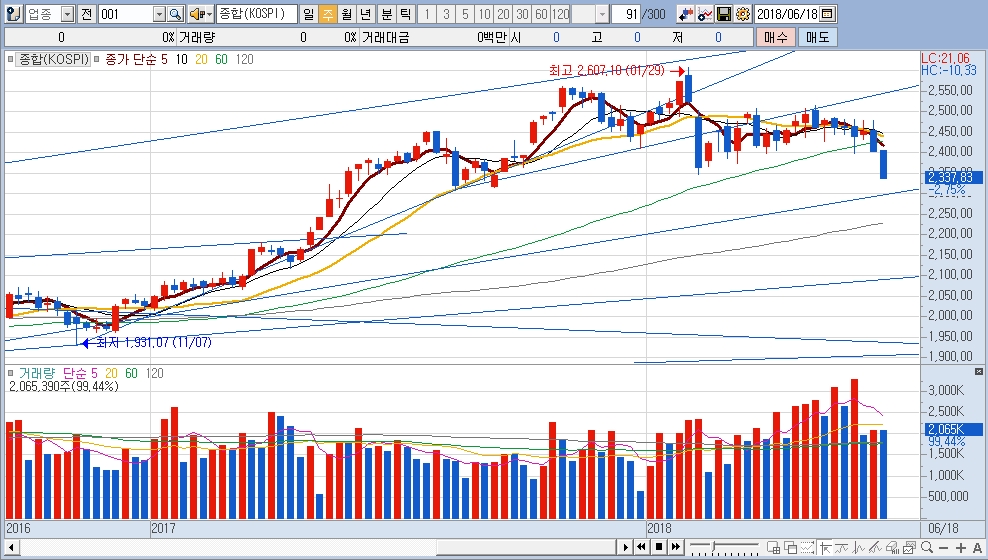Click the magnifier zoom icon in bottom toolbar

(927, 547)
